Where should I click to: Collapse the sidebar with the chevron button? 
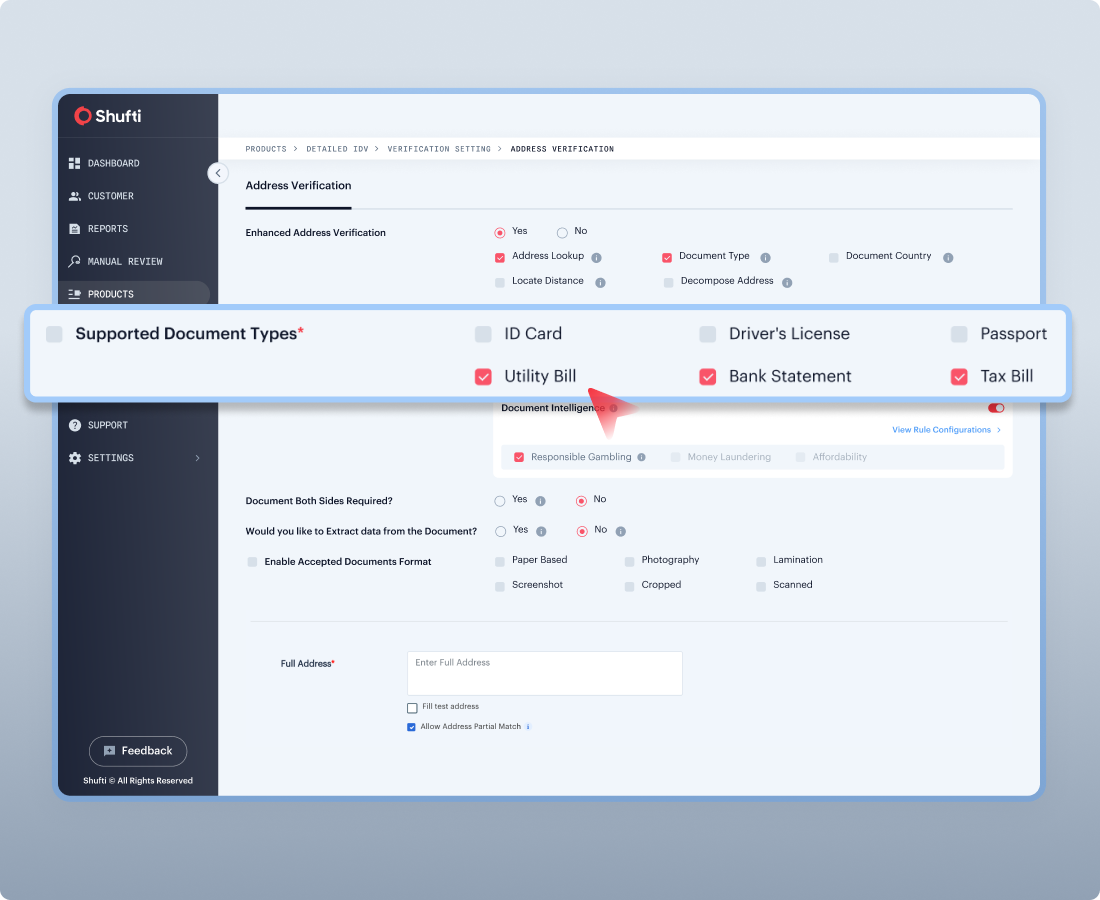click(x=218, y=173)
